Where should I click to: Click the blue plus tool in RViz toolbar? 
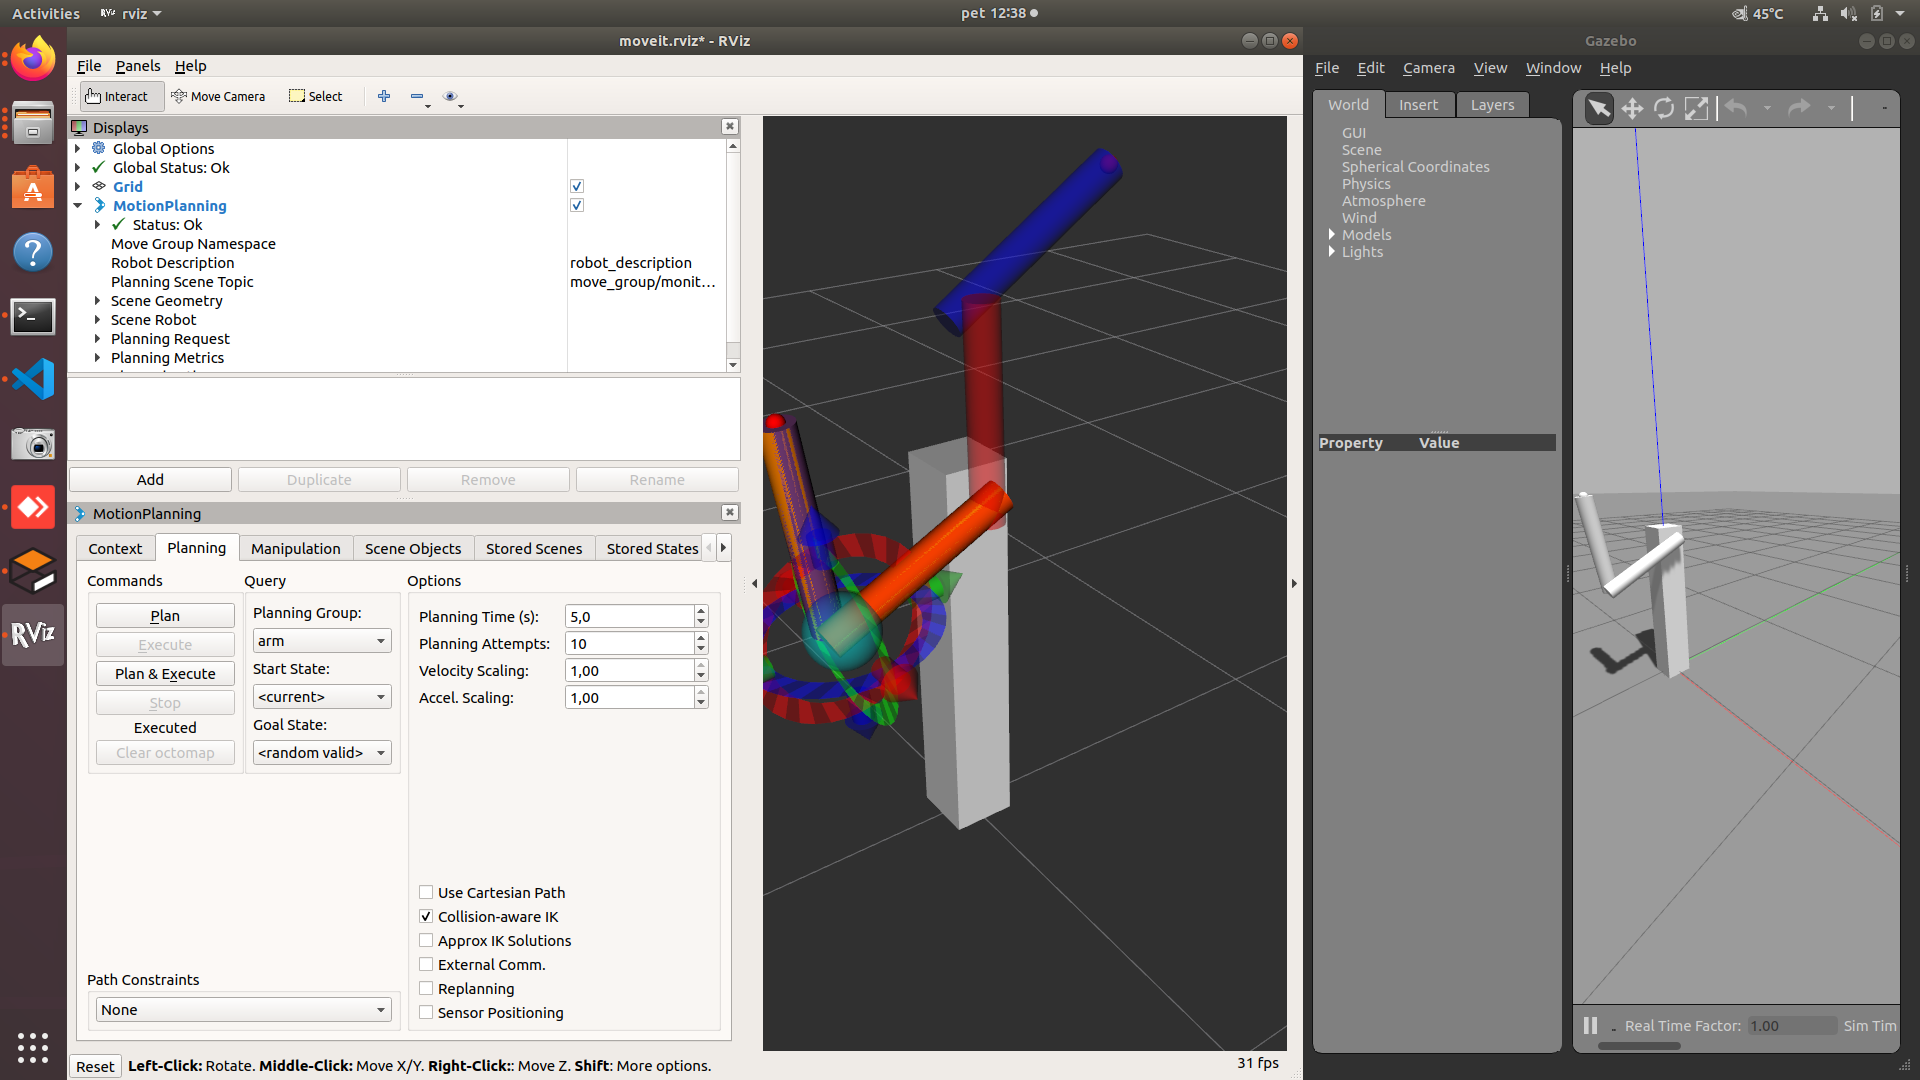click(x=384, y=96)
